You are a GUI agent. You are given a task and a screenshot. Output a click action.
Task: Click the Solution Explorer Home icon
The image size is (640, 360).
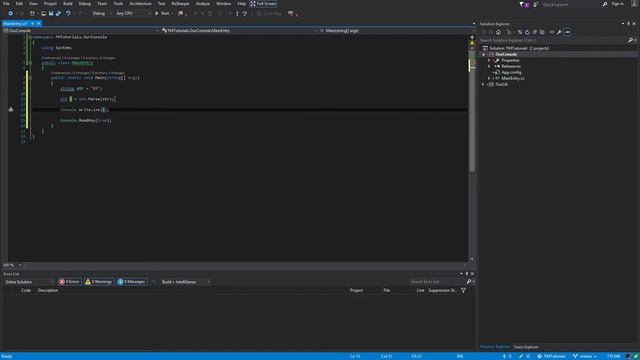[x=498, y=32]
